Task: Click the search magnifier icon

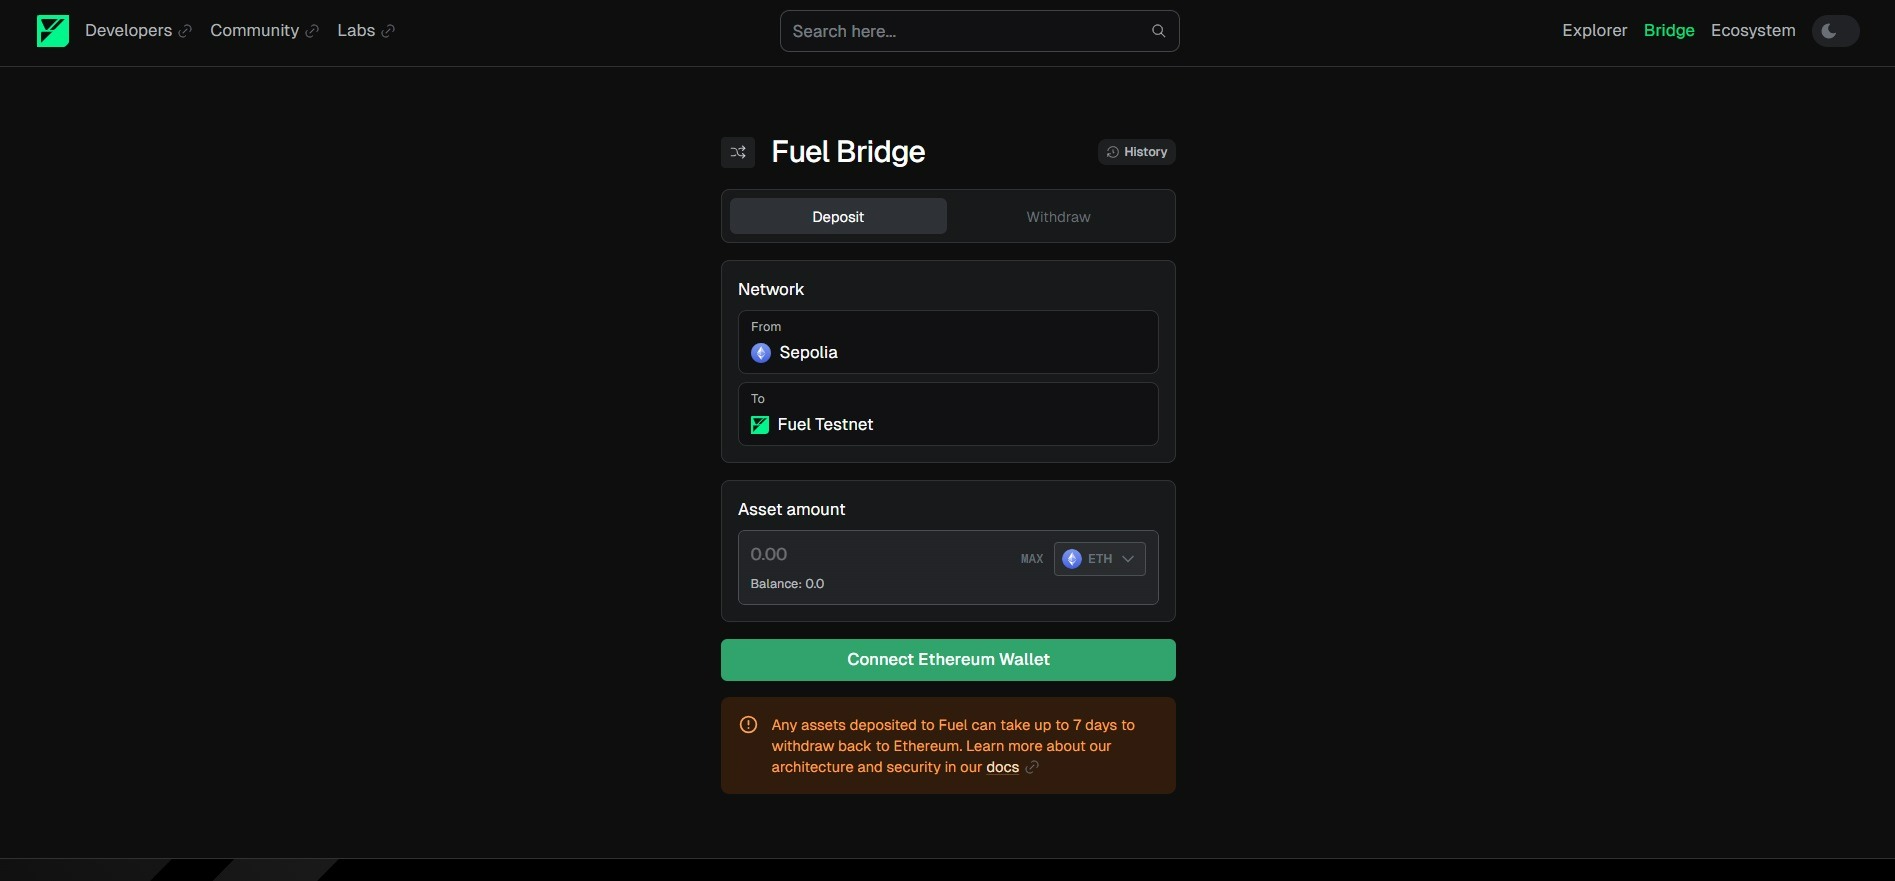Action: pos(1158,31)
